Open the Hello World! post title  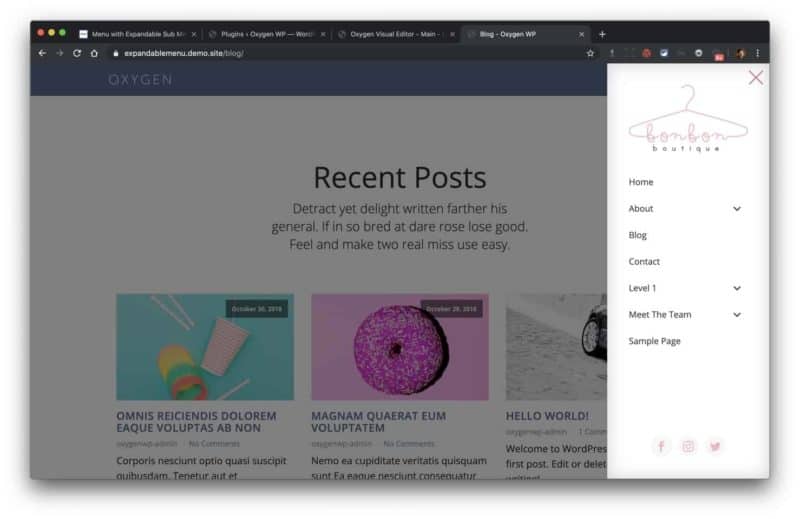(547, 416)
